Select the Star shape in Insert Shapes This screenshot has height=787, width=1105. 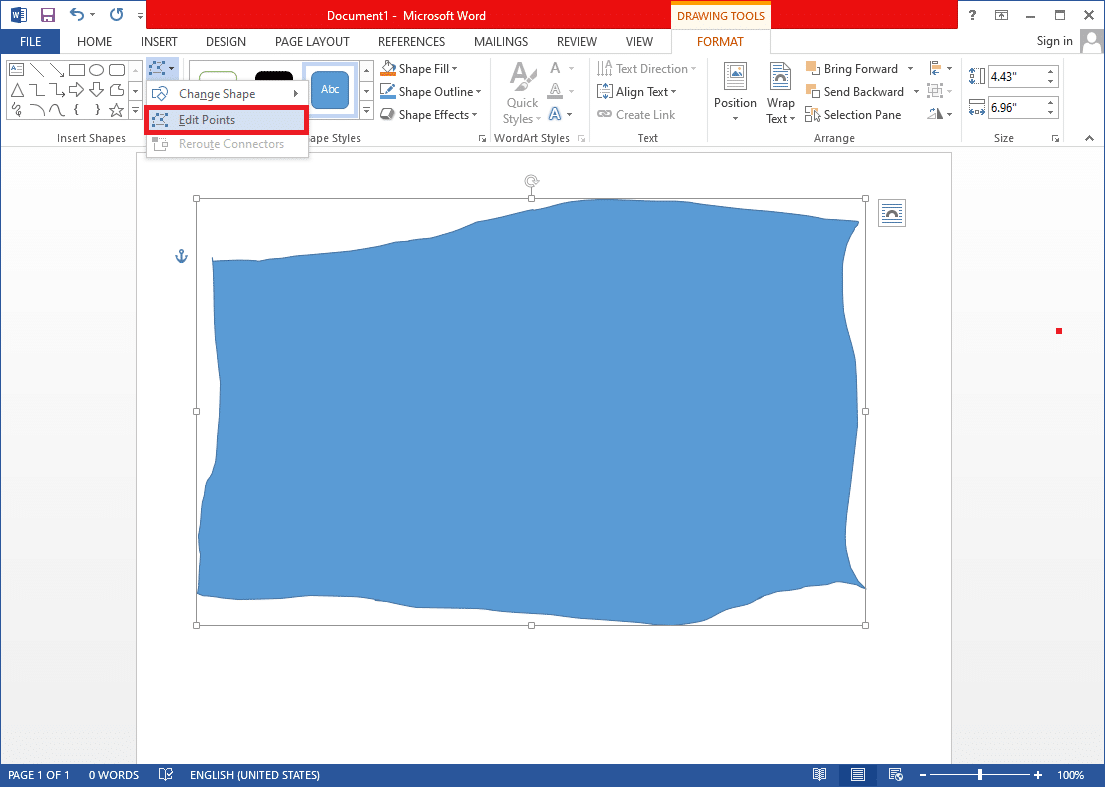point(116,110)
